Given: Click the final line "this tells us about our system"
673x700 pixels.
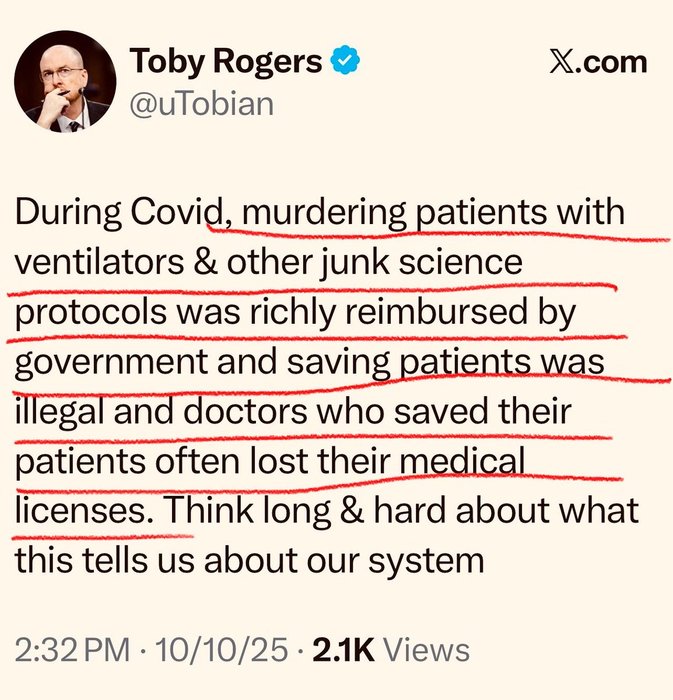Looking at the screenshot, I should click(x=249, y=560).
